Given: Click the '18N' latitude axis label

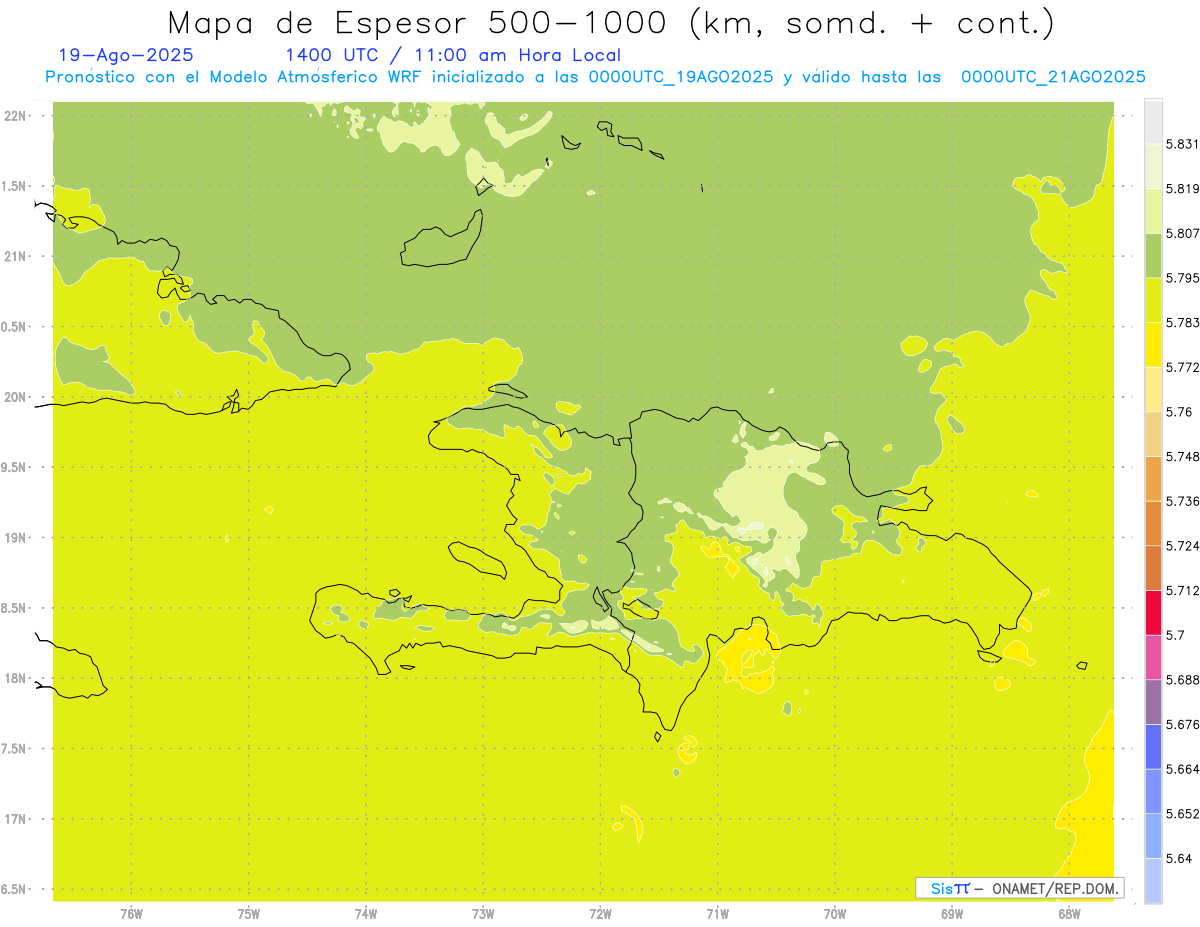Looking at the screenshot, I should click(x=15, y=678).
